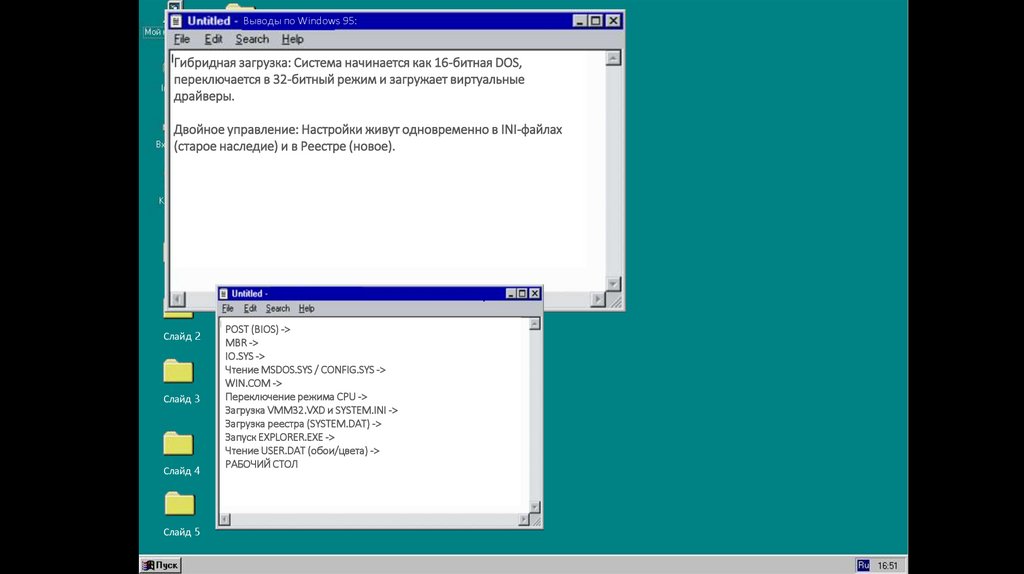Click the resize grip of large Notepad
The height and width of the screenshot is (574, 1024).
(x=615, y=301)
